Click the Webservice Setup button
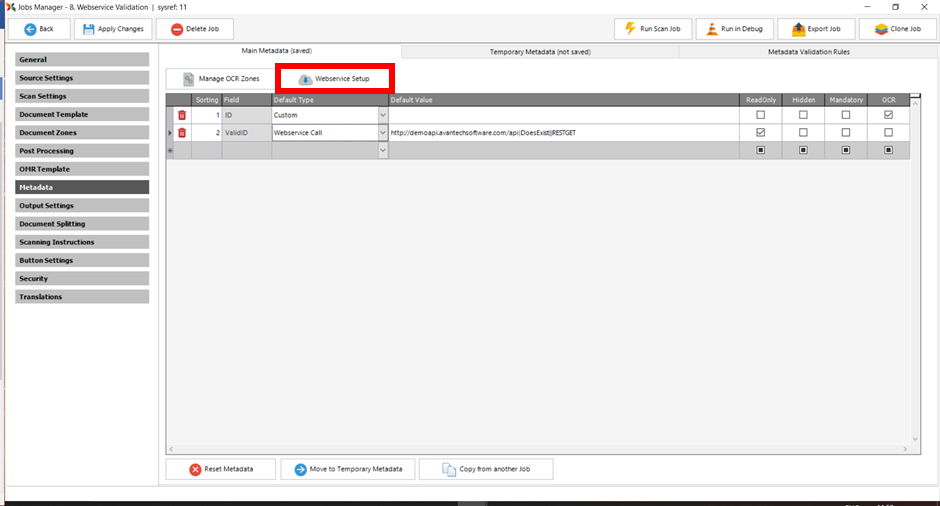The height and width of the screenshot is (506, 940). (335, 78)
